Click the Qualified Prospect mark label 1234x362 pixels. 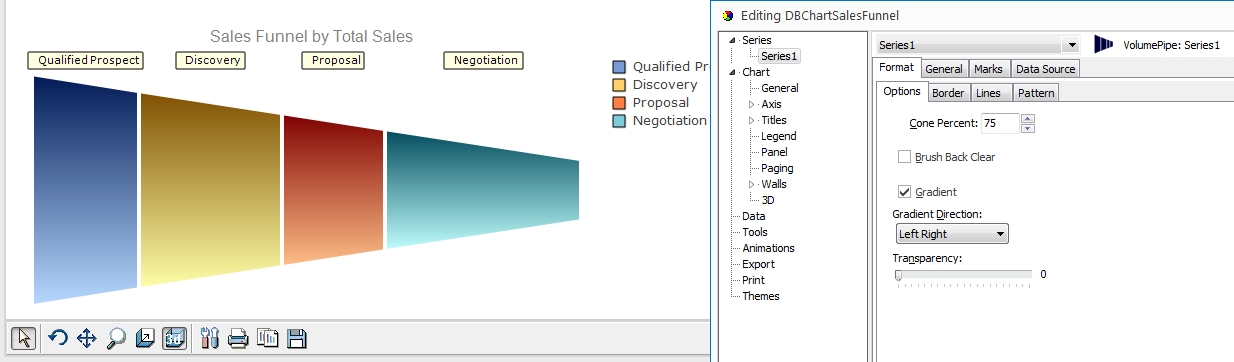[86, 60]
